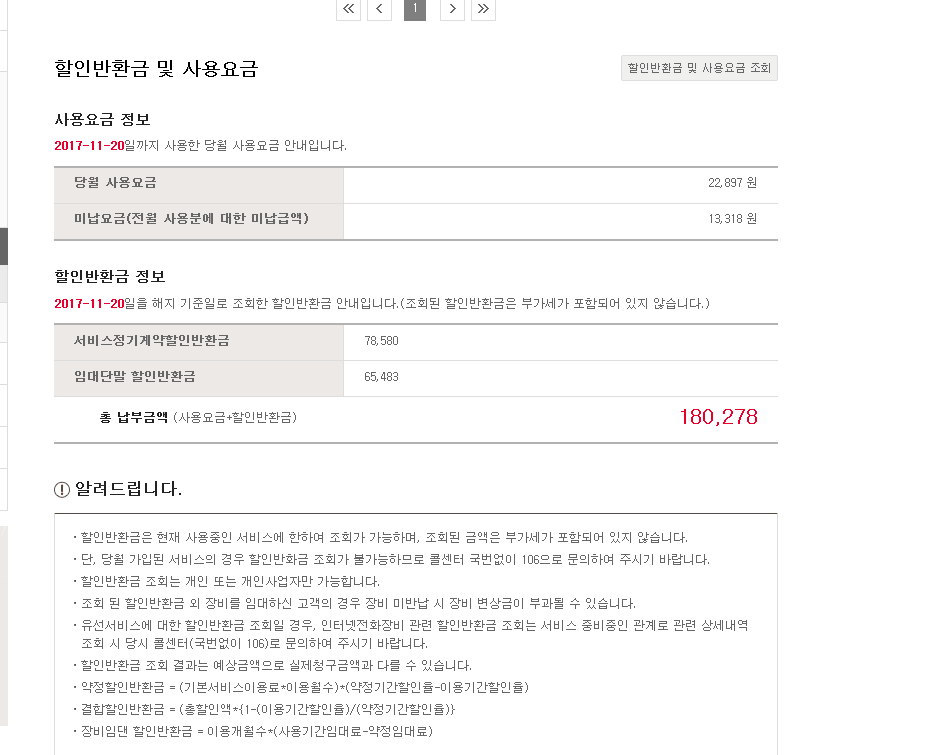929x755 pixels.
Task: Click the 총 납부금액 label
Action: pyautogui.click(x=133, y=417)
